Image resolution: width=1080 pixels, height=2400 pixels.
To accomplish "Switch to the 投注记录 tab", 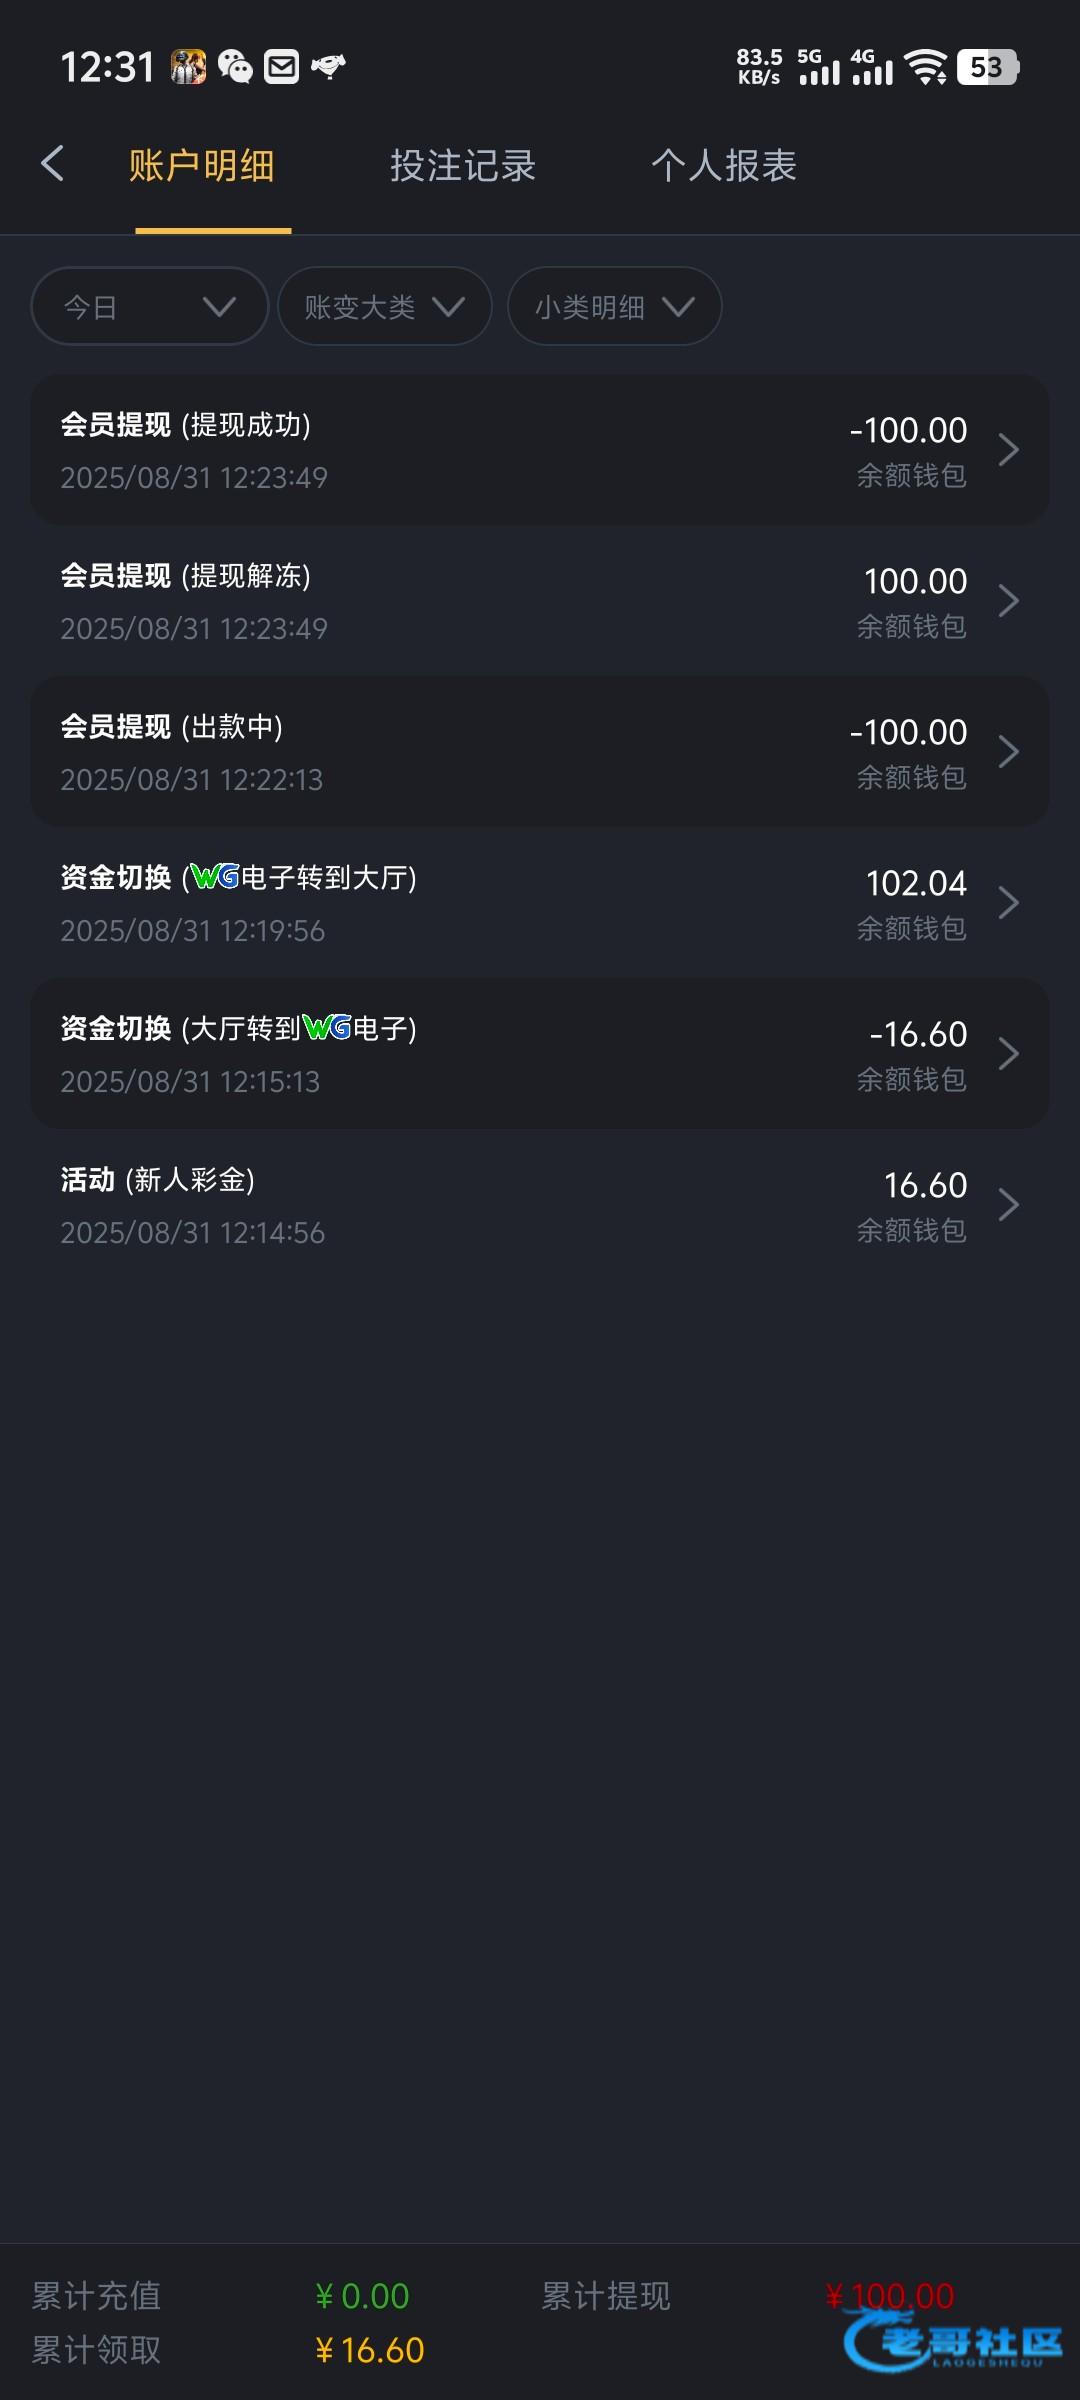I will [x=463, y=166].
